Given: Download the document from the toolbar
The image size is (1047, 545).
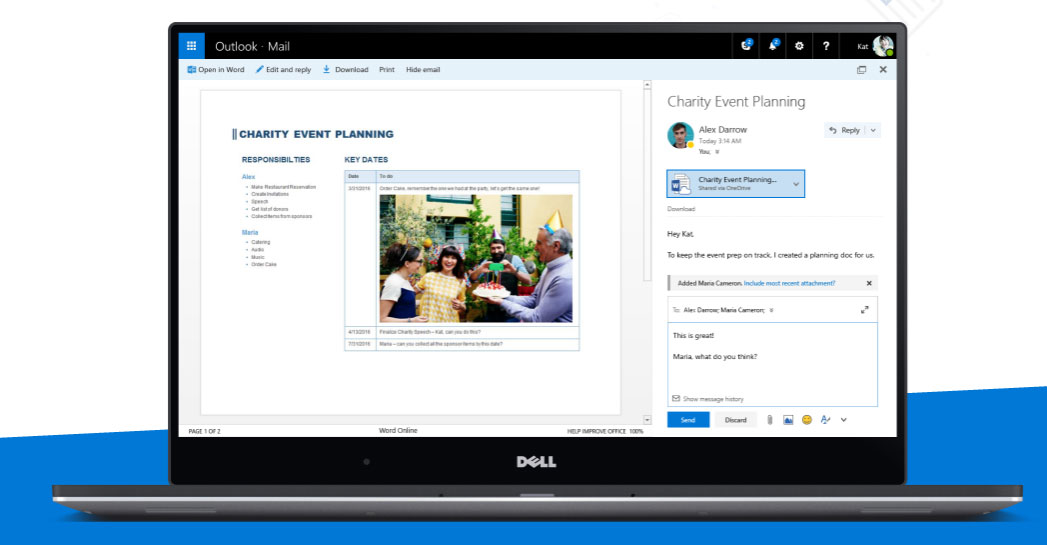Looking at the screenshot, I should 346,69.
